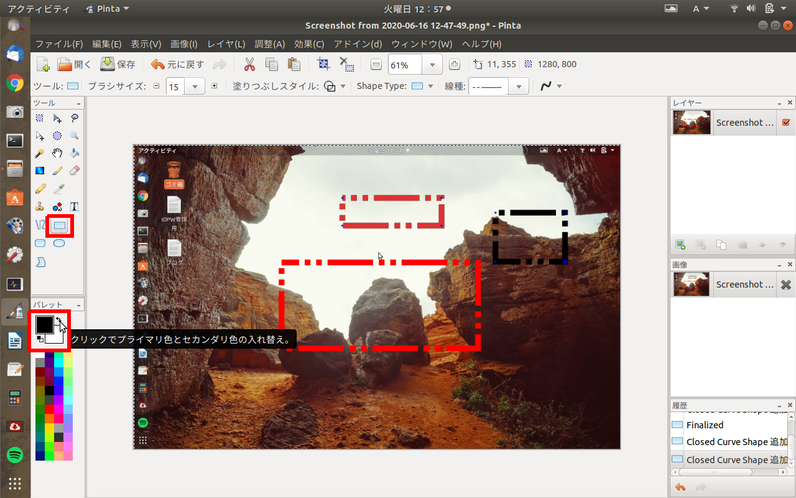Select the Eraser tool

[75, 171]
